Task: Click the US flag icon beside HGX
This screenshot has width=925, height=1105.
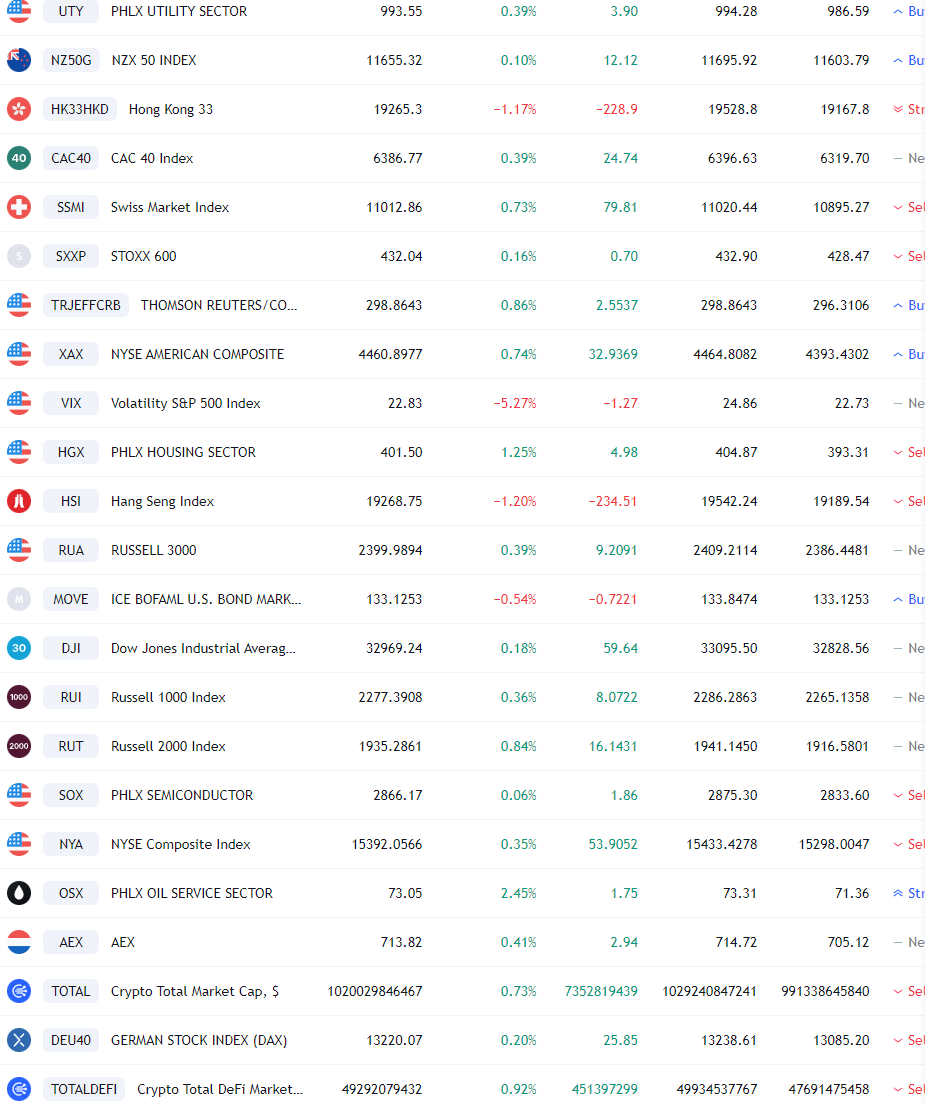Action: coord(19,452)
